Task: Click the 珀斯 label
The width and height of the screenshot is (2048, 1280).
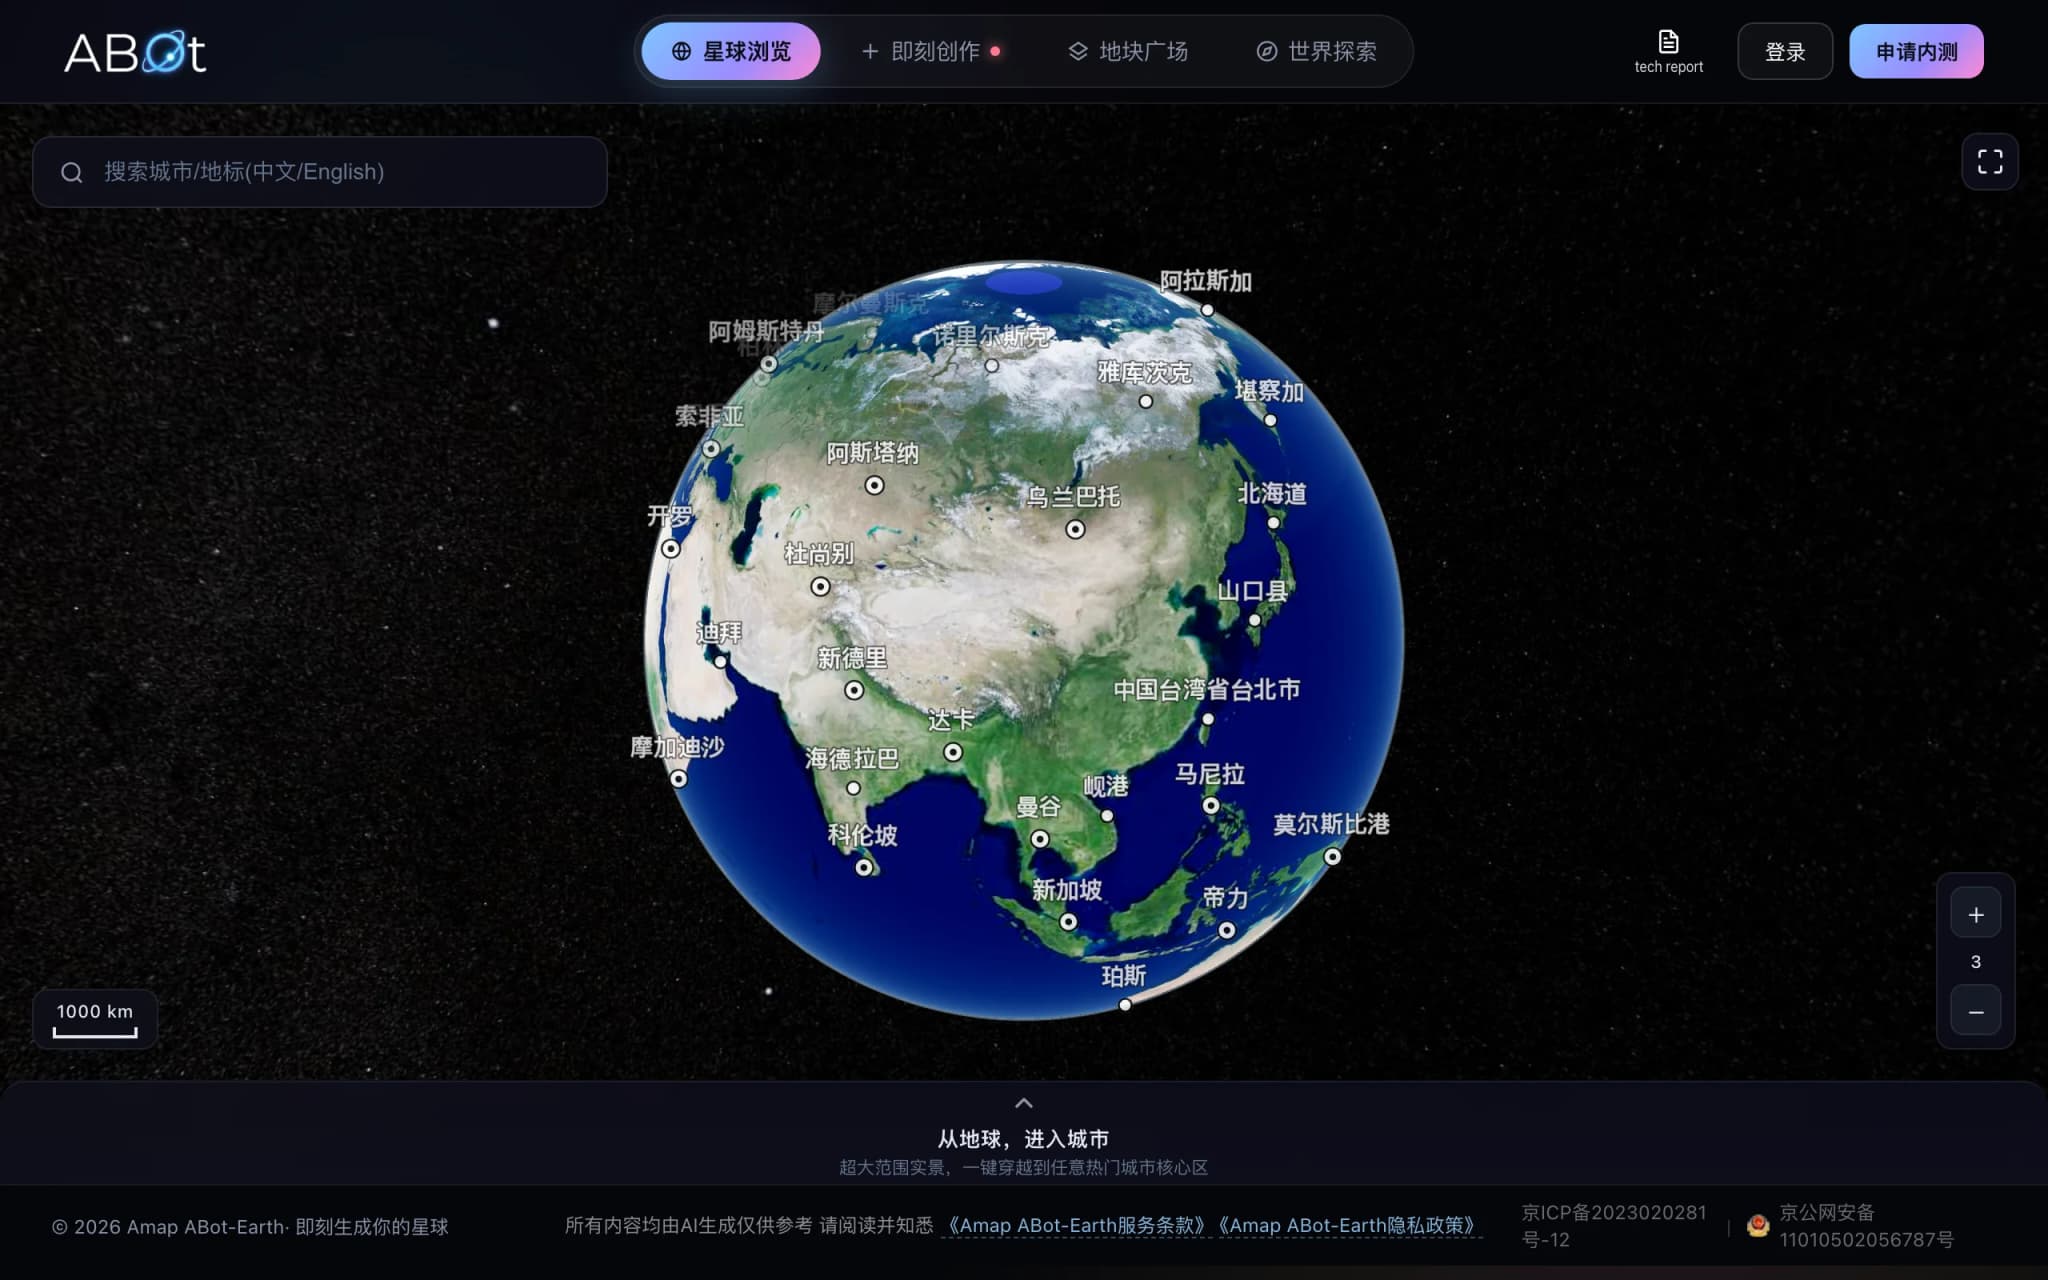Action: (1124, 976)
